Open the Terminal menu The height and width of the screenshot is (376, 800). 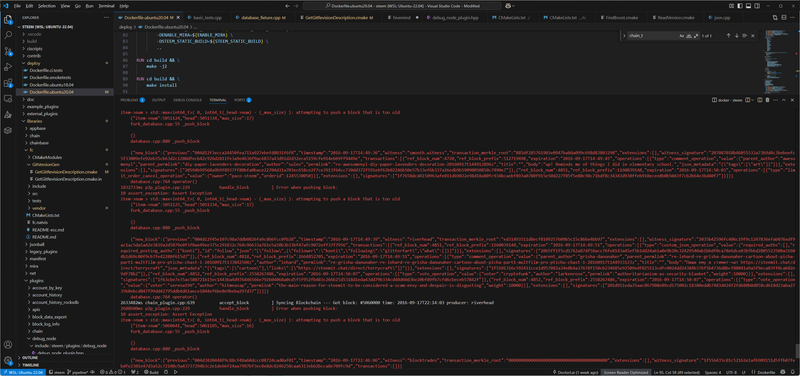(x=106, y=6)
